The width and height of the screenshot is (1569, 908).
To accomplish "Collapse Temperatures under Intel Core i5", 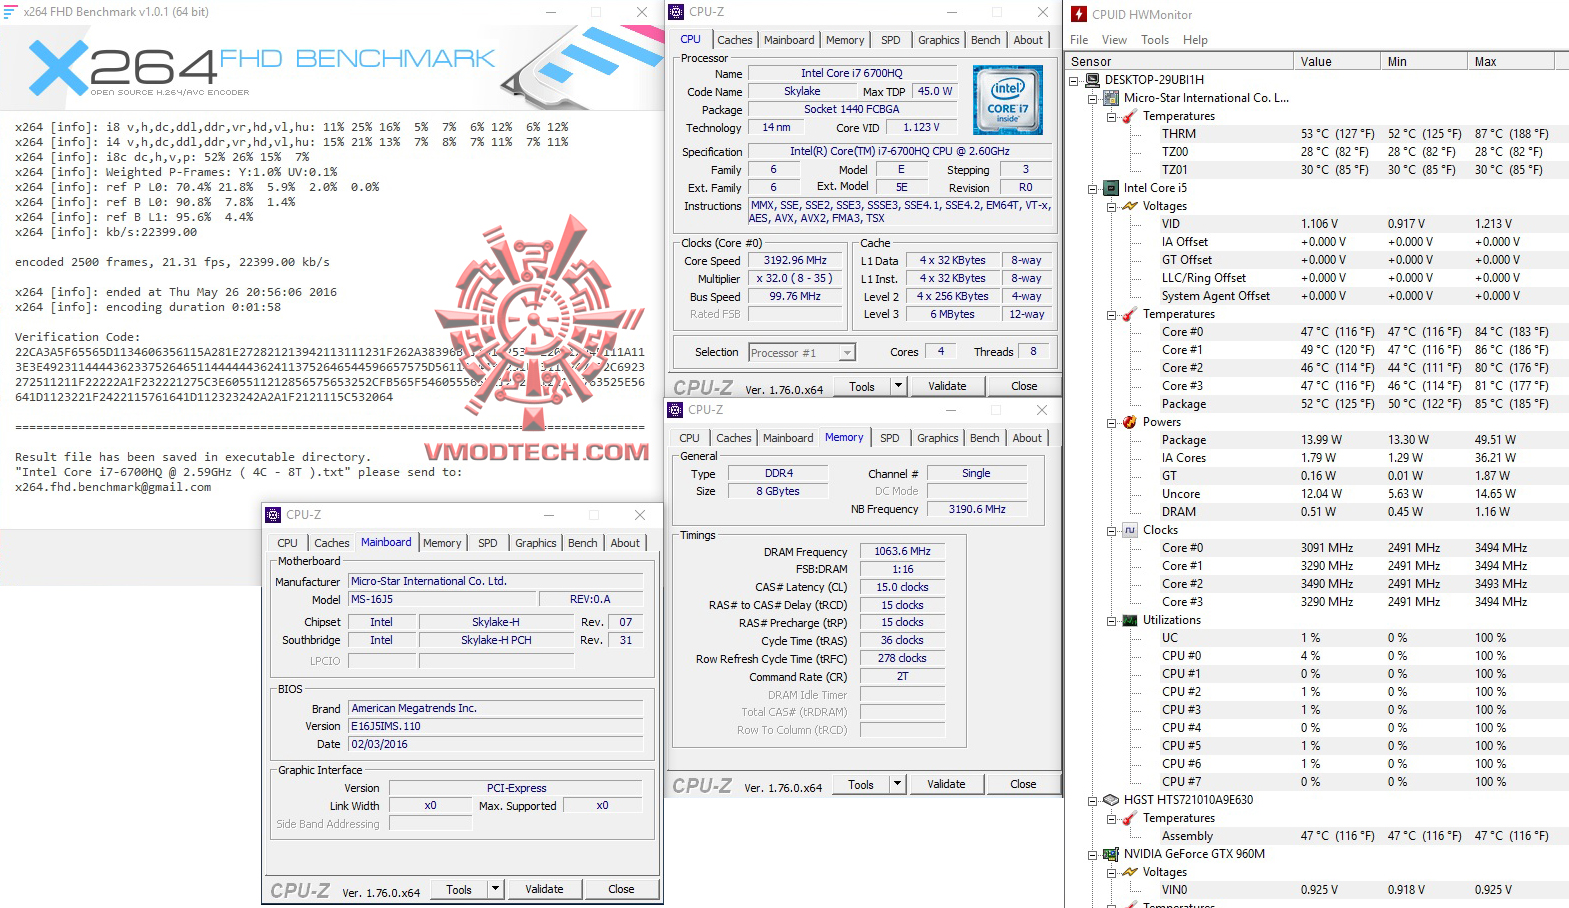I will [1112, 315].
